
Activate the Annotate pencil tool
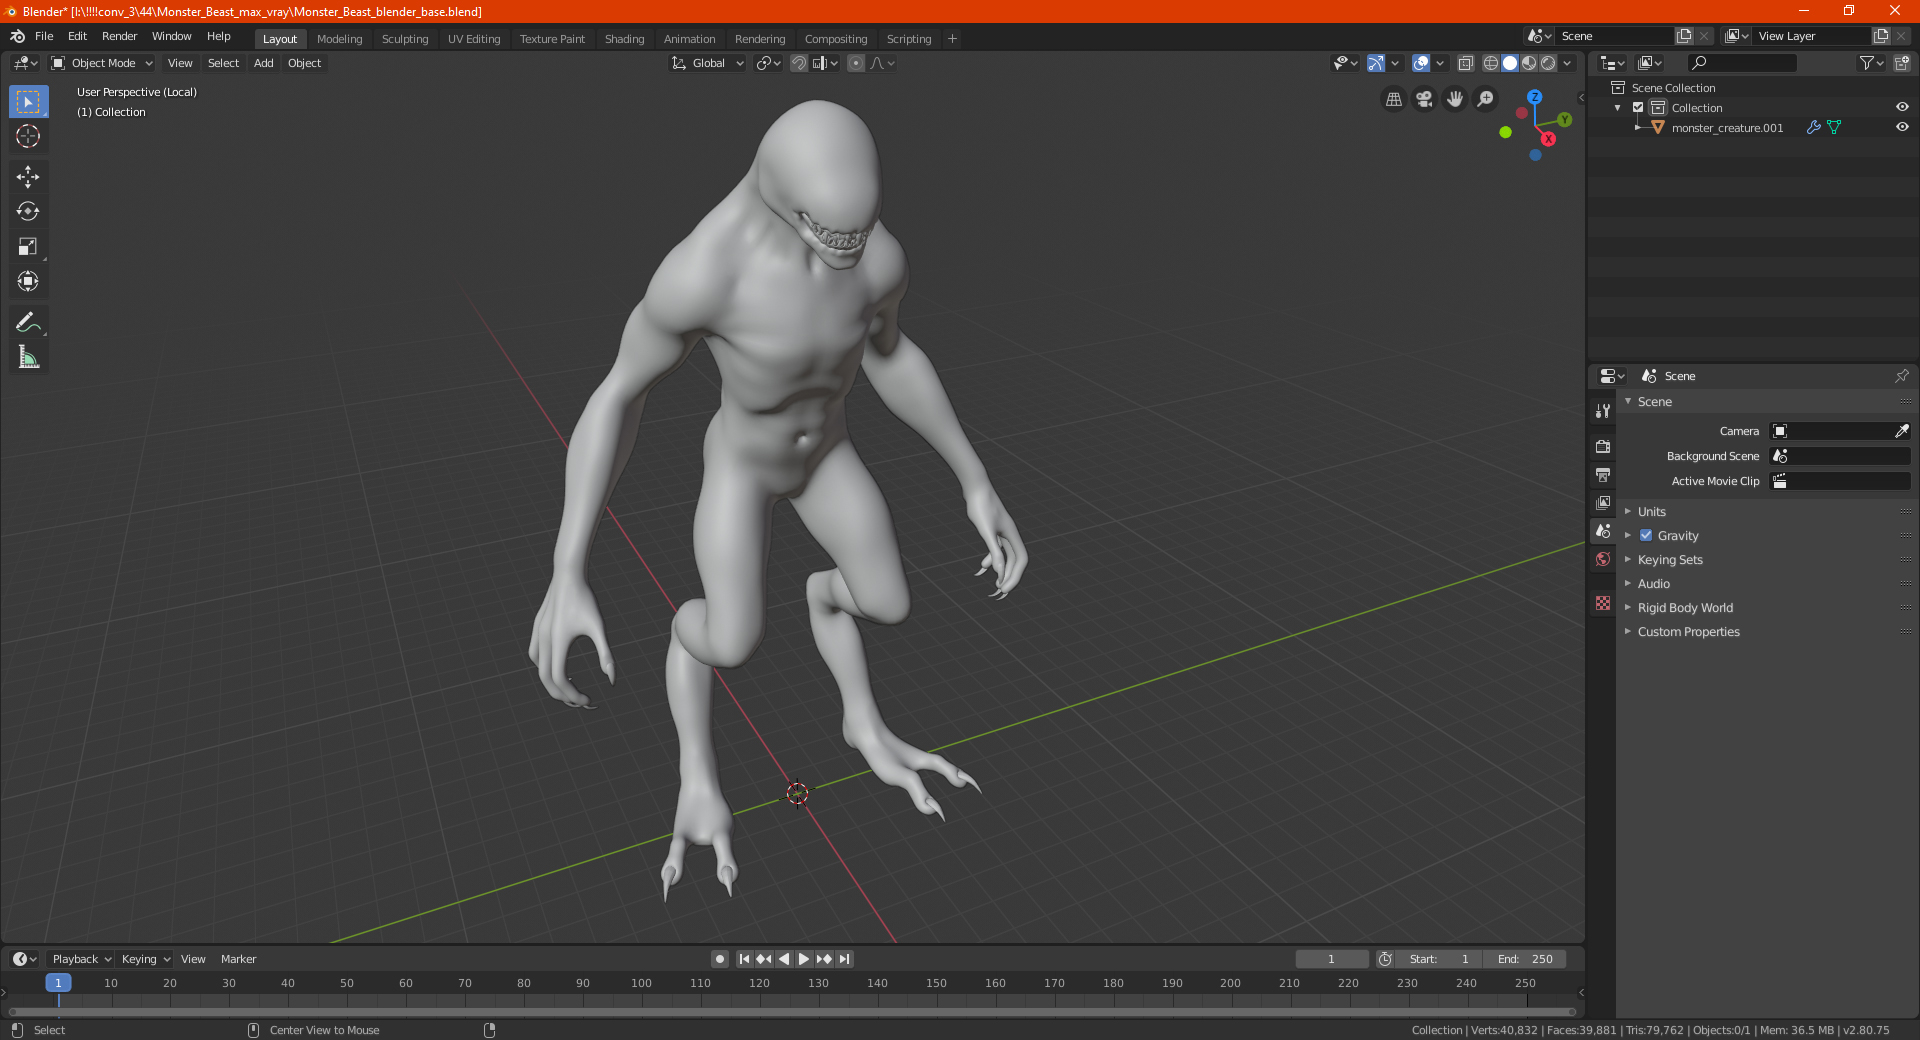click(28, 322)
